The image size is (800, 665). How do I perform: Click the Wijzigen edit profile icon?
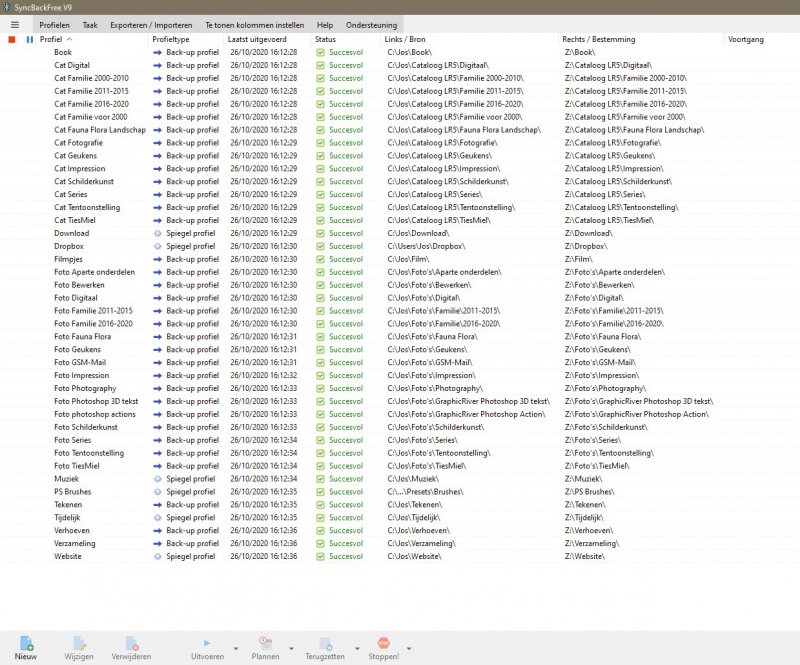[x=79, y=643]
